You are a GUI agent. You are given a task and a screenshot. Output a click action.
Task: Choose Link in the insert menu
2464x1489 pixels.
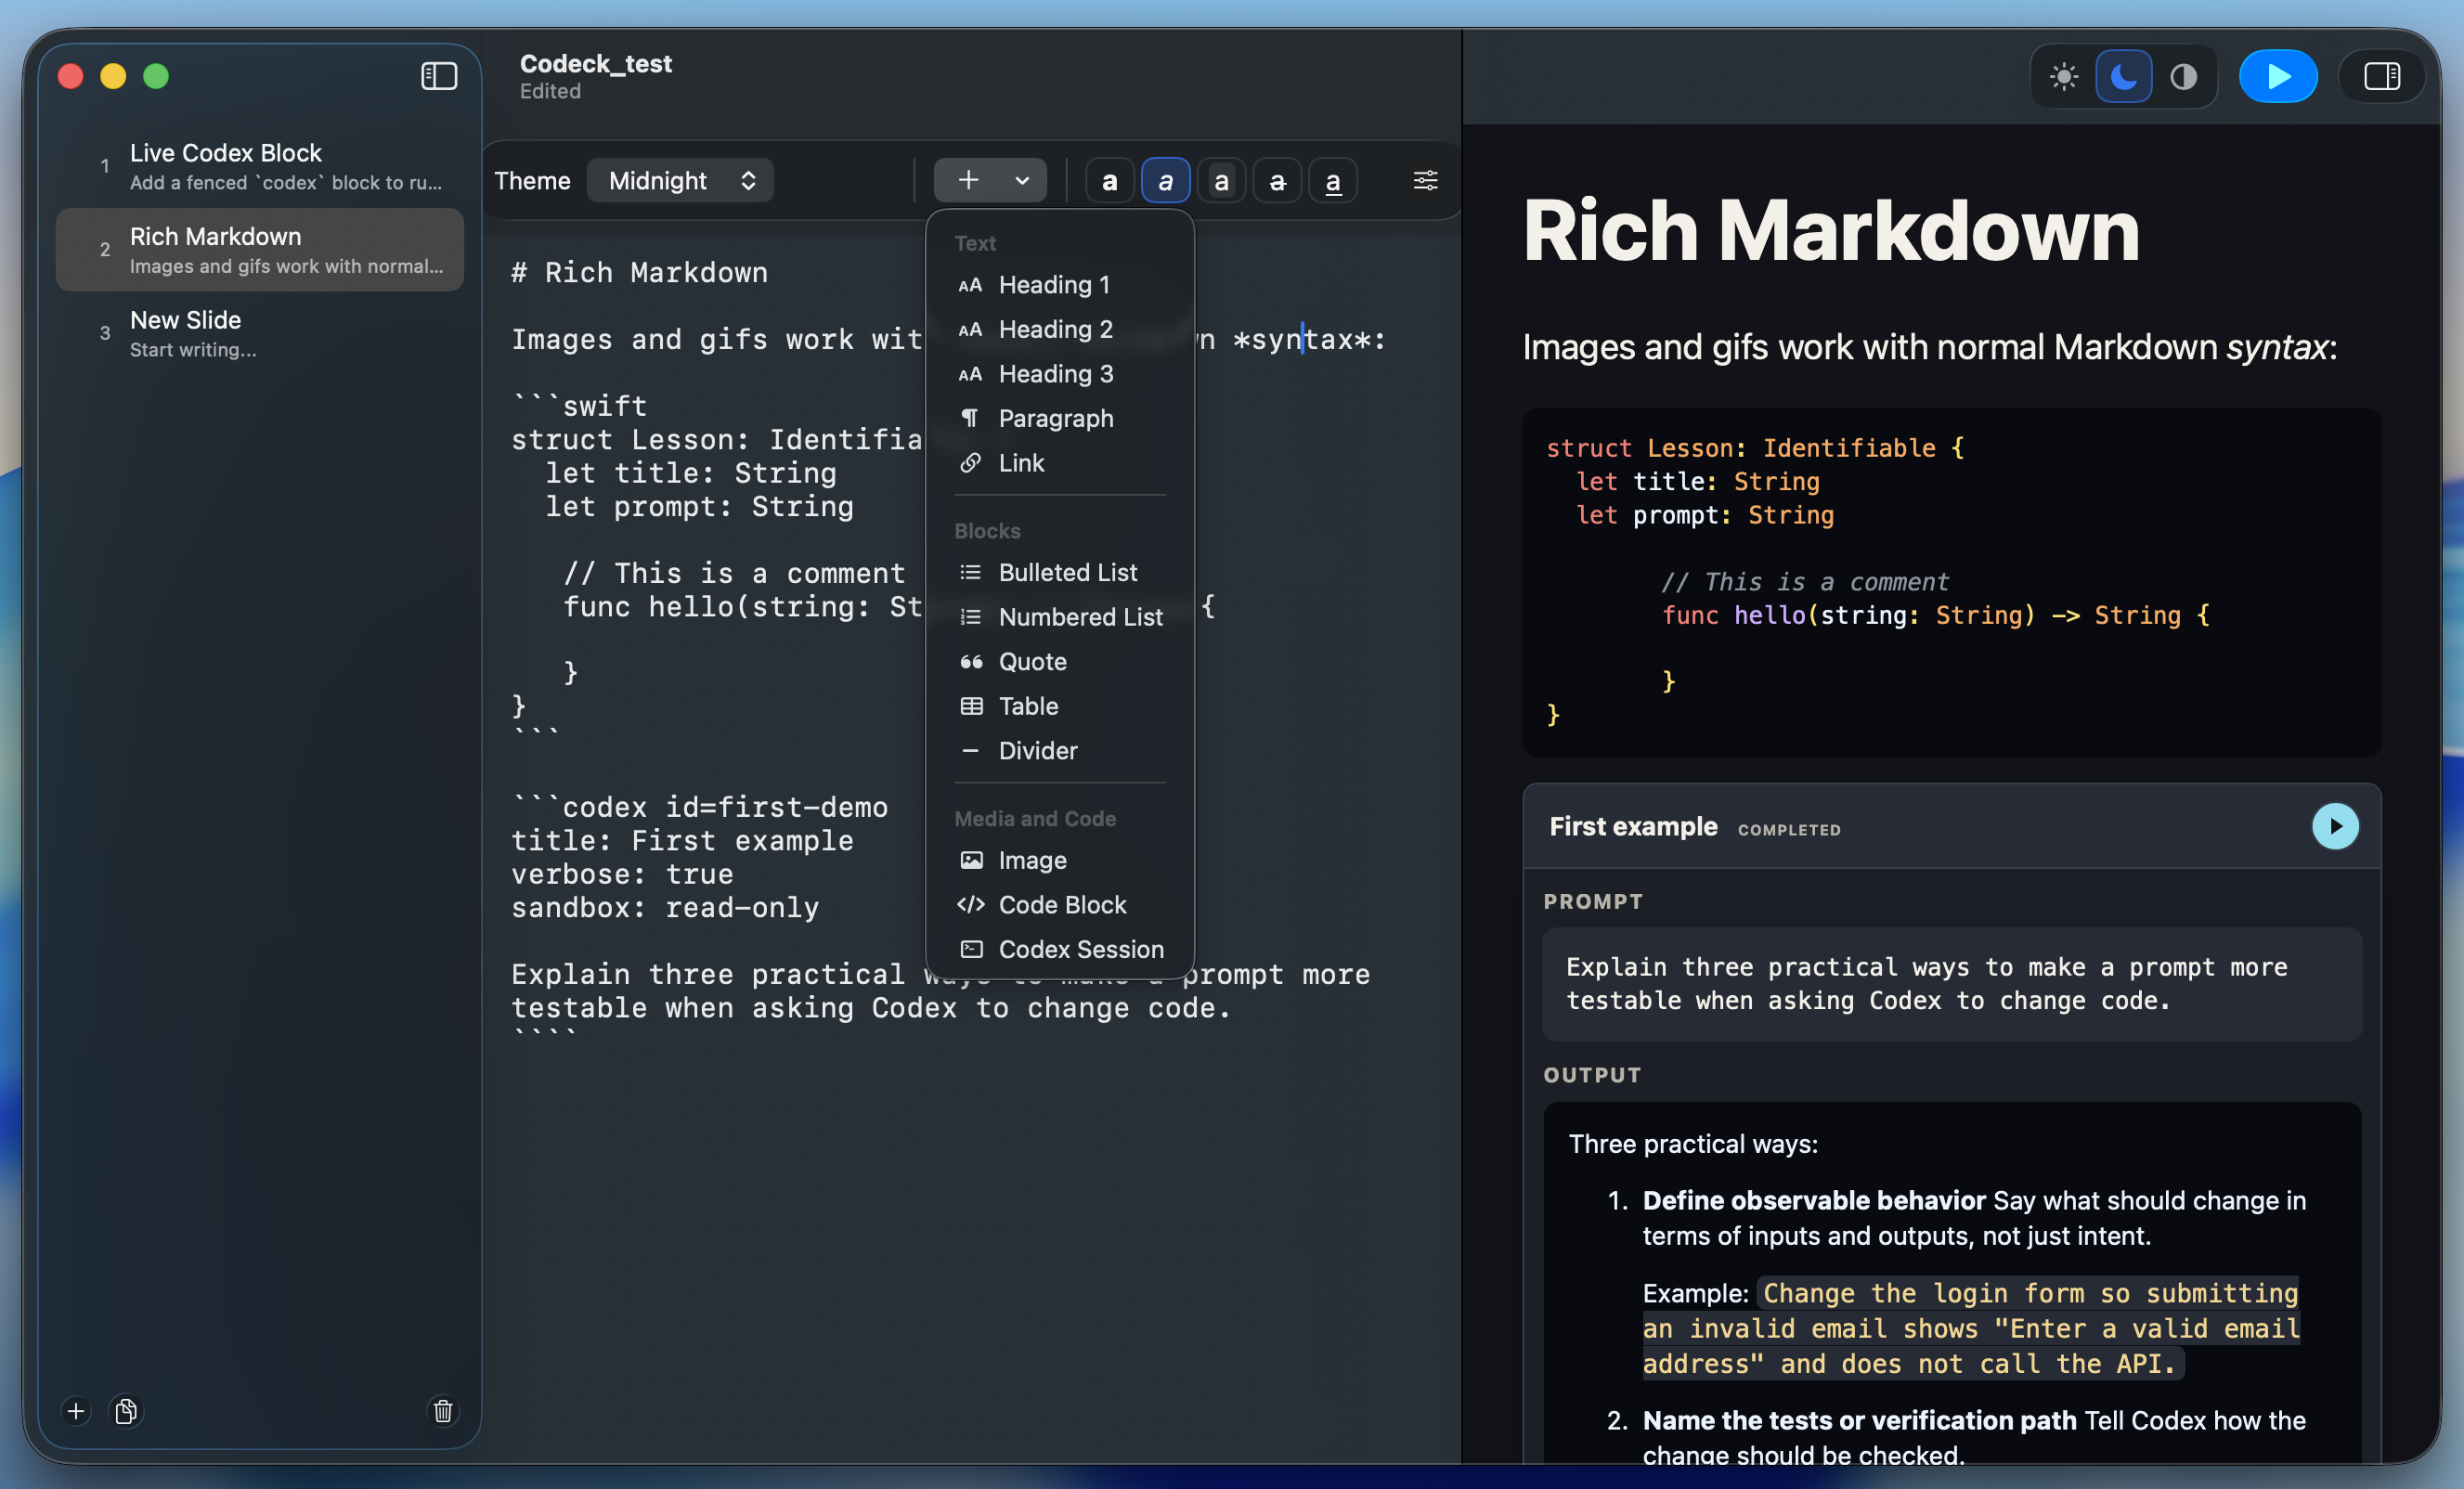click(x=1060, y=463)
